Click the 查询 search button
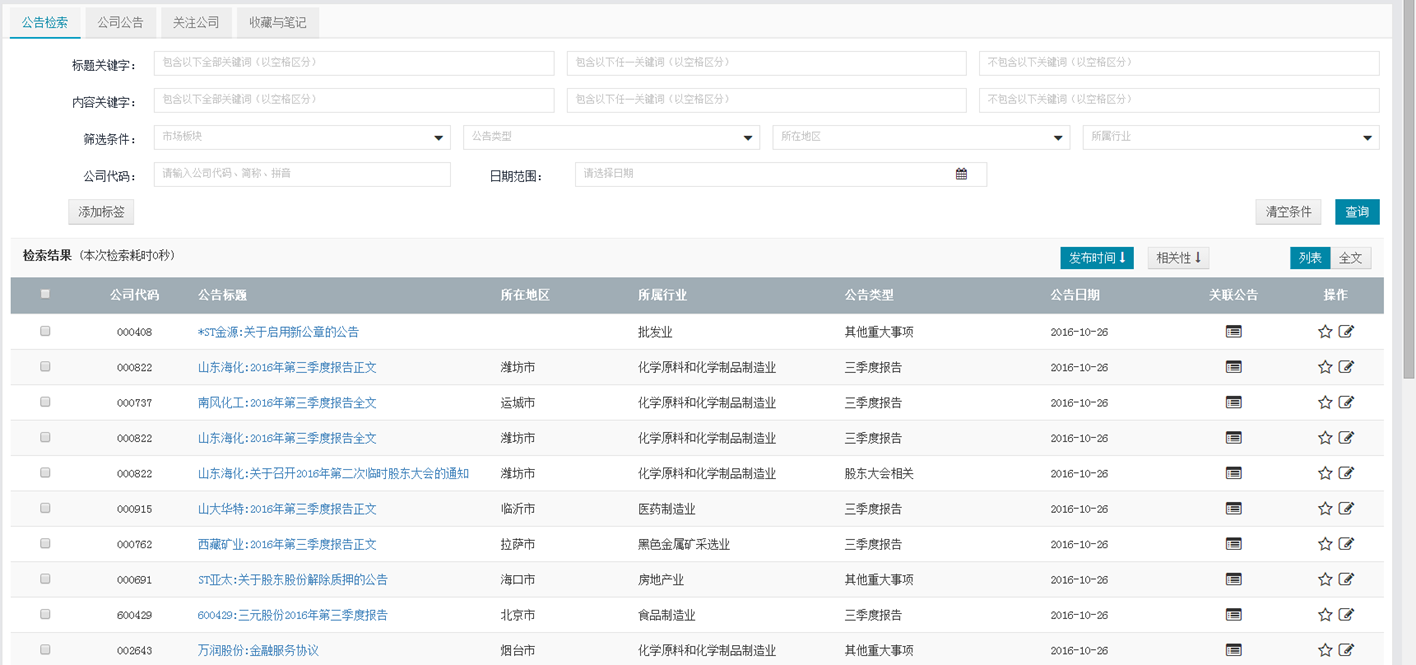Viewport: 1416px width, 665px height. pos(1357,212)
